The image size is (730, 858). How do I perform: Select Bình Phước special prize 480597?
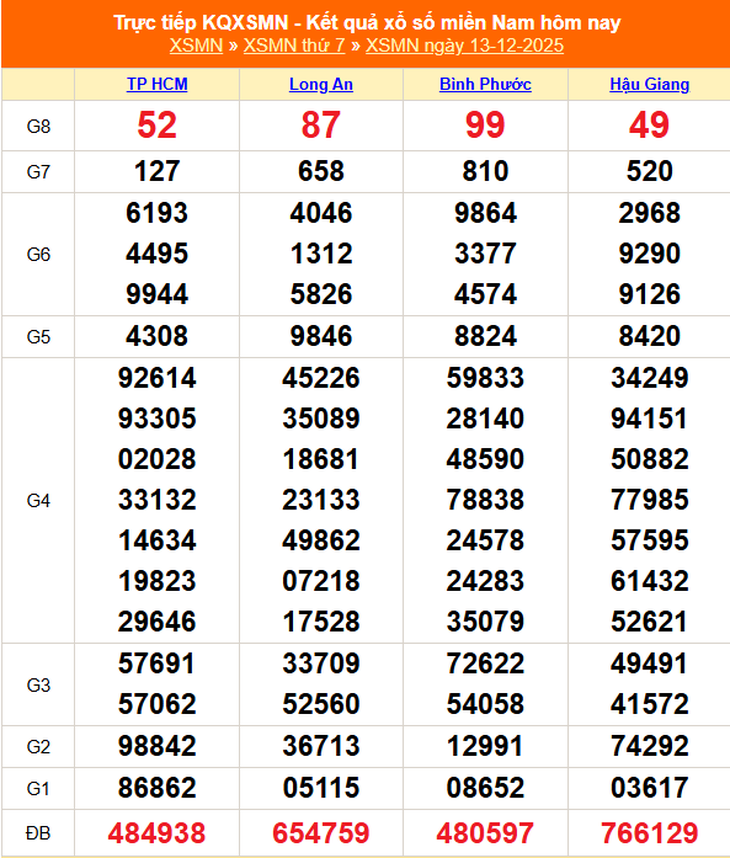pyautogui.click(x=485, y=833)
